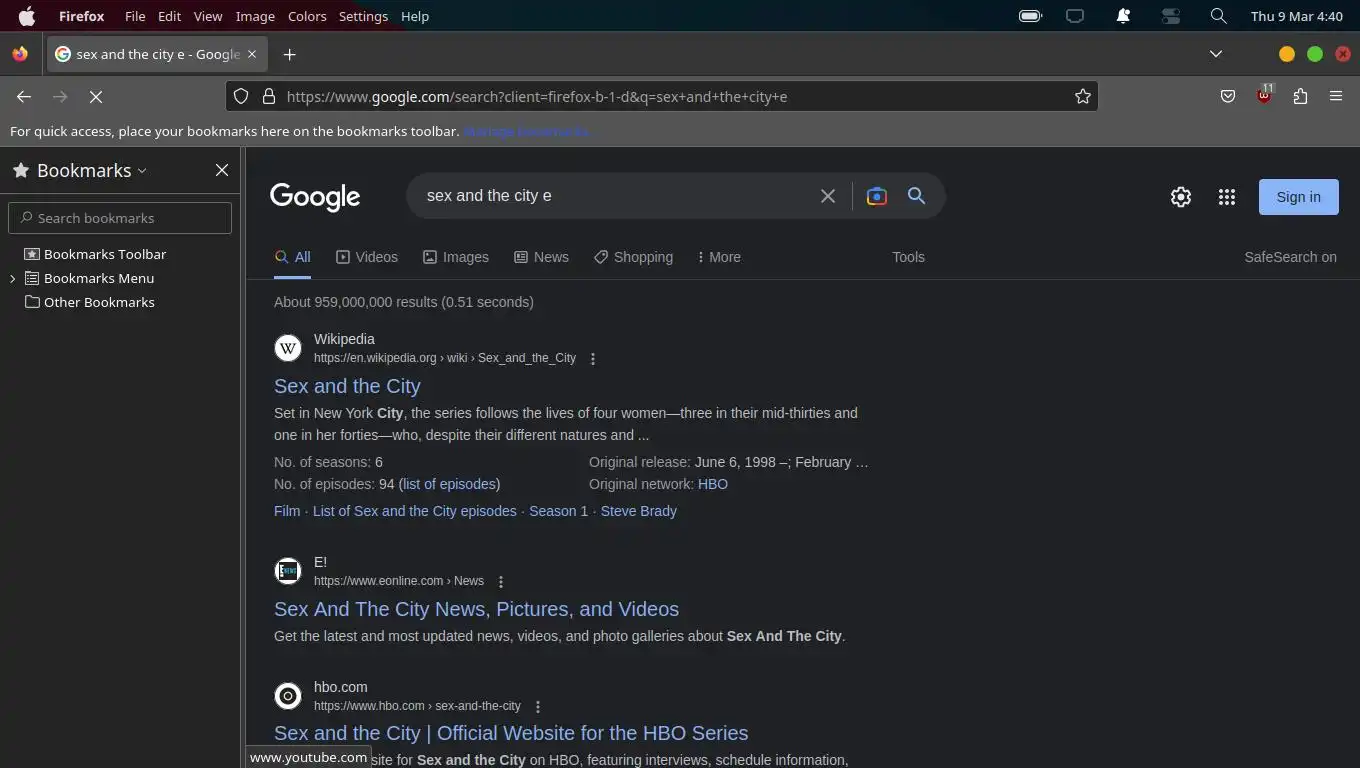Open Sex and the City Wikipedia link
The height and width of the screenshot is (768, 1360).
[347, 386]
